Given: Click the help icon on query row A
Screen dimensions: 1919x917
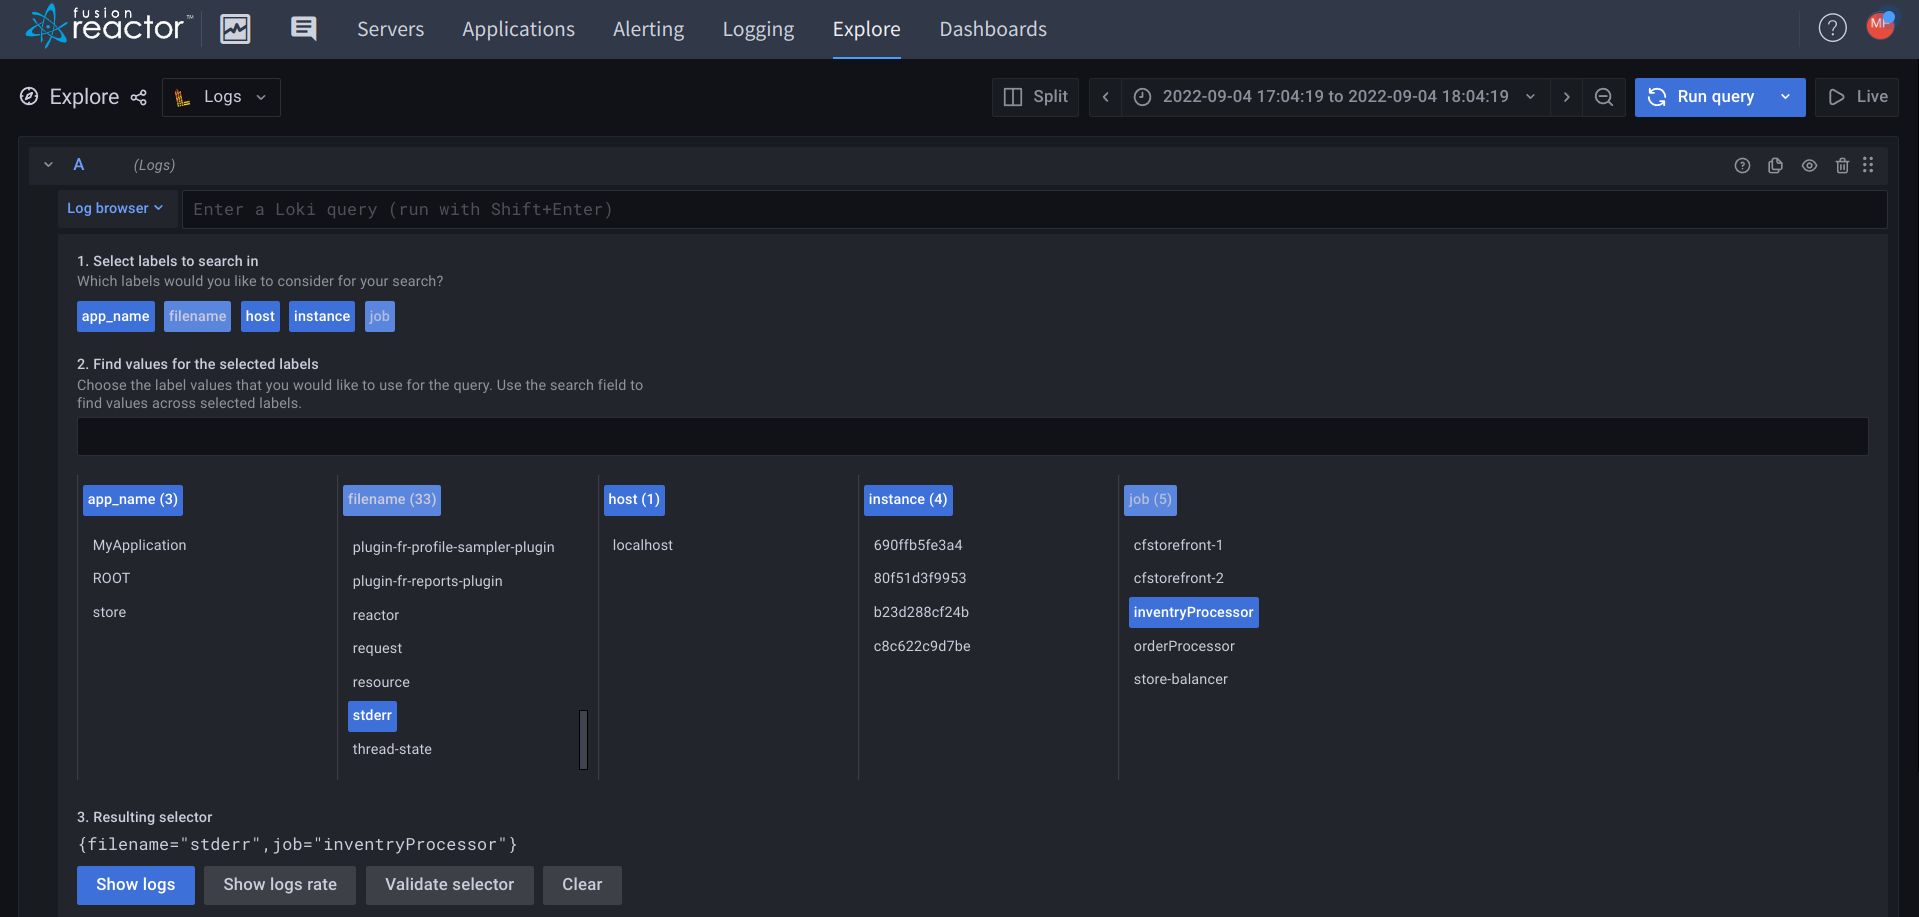Looking at the screenshot, I should point(1742,165).
